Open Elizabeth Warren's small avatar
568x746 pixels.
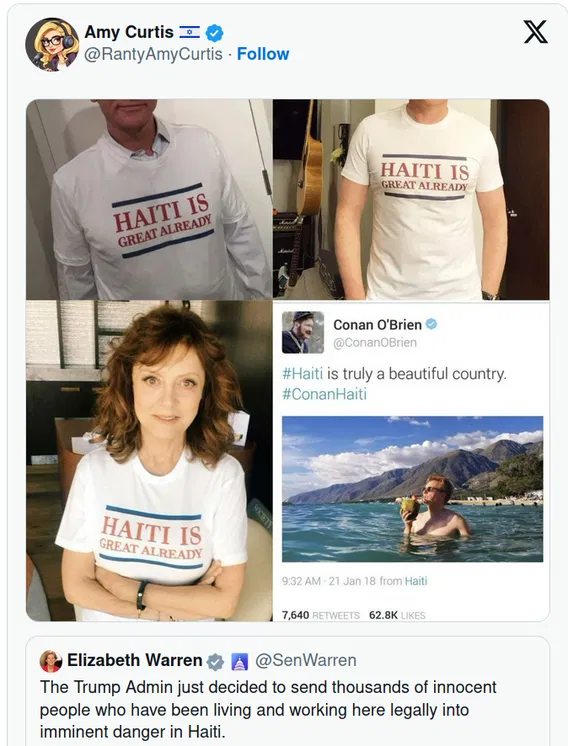[50, 661]
